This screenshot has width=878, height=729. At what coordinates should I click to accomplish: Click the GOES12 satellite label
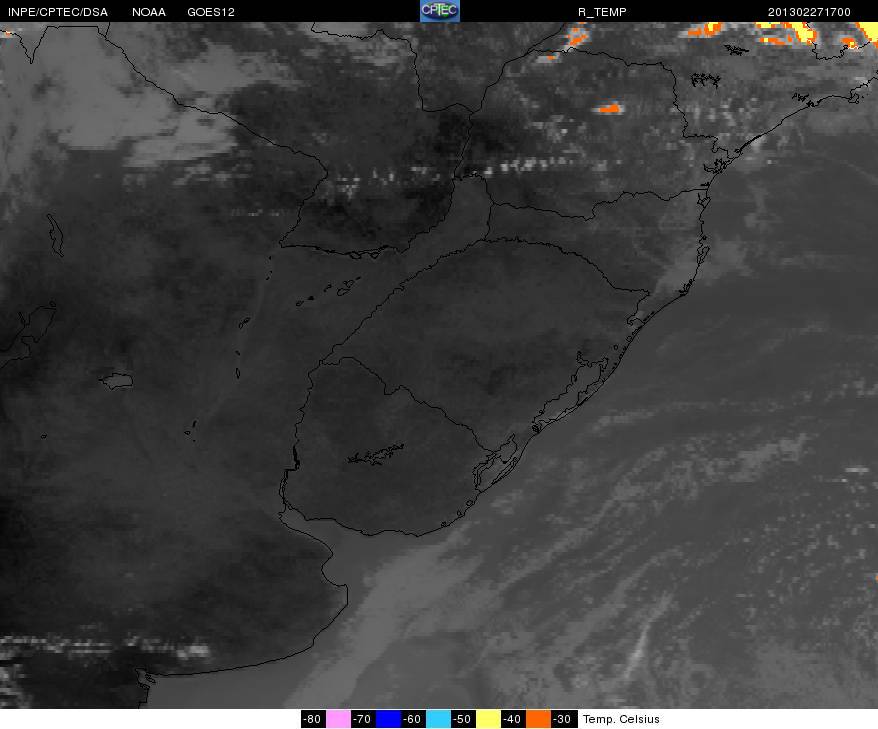(x=211, y=12)
